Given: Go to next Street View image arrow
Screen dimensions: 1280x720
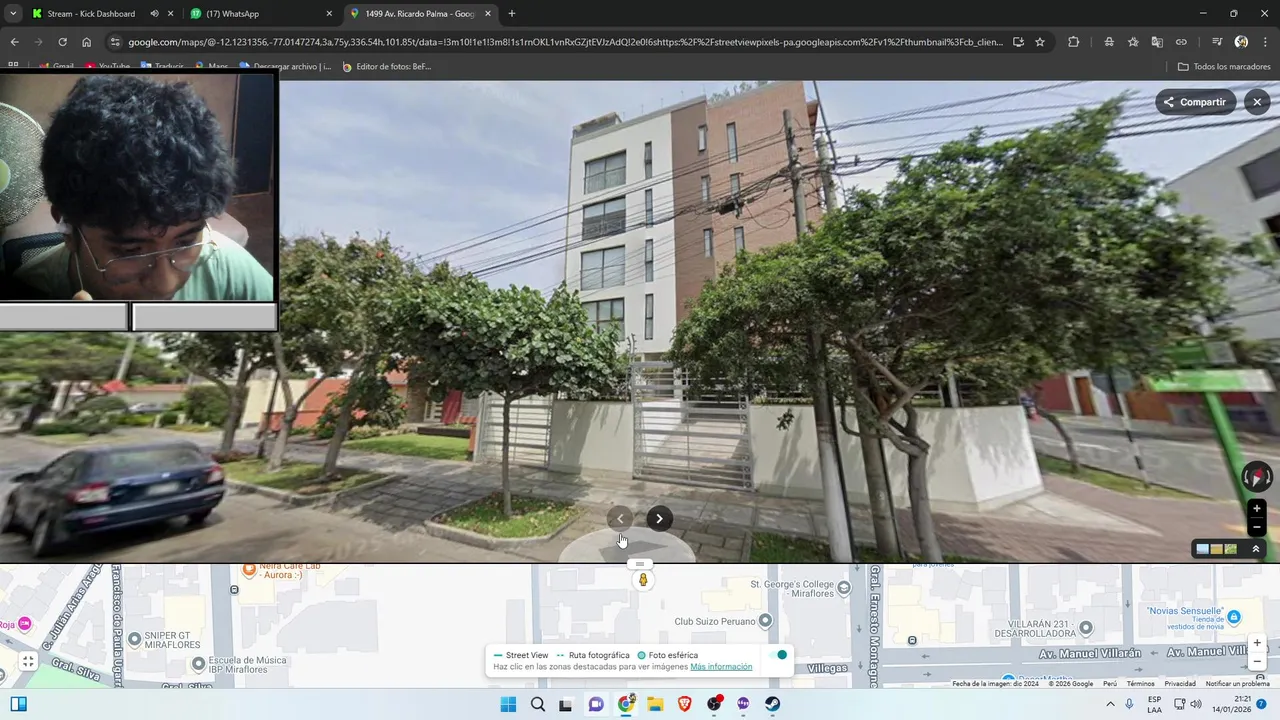Looking at the screenshot, I should point(659,518).
